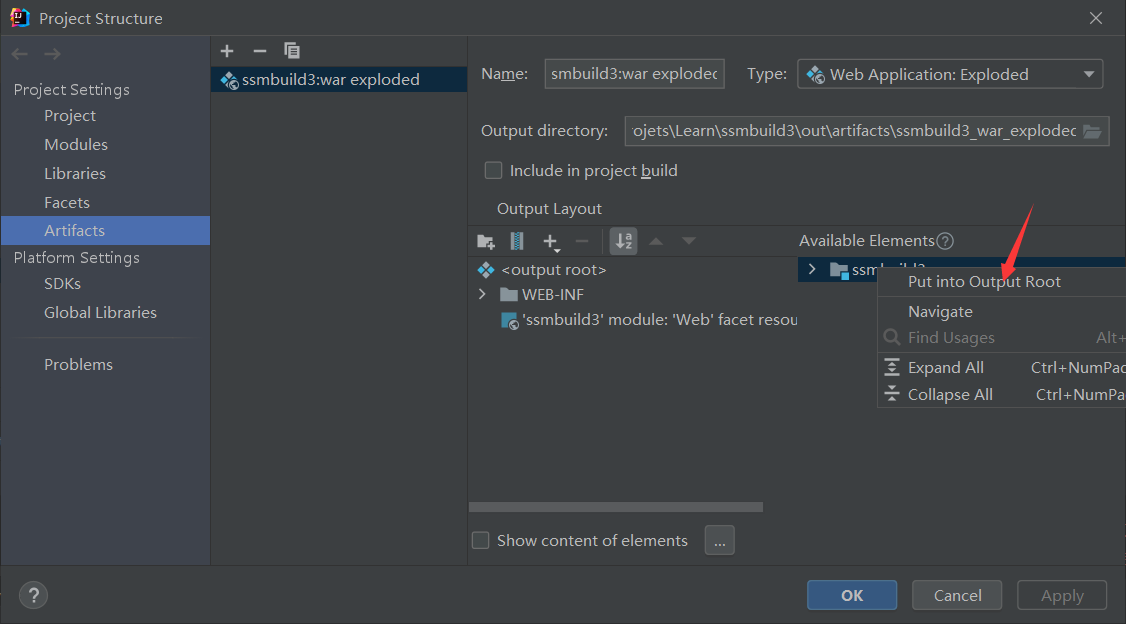Enable Include in project build checkbox
Image resolution: width=1126 pixels, height=624 pixels.
click(x=493, y=171)
